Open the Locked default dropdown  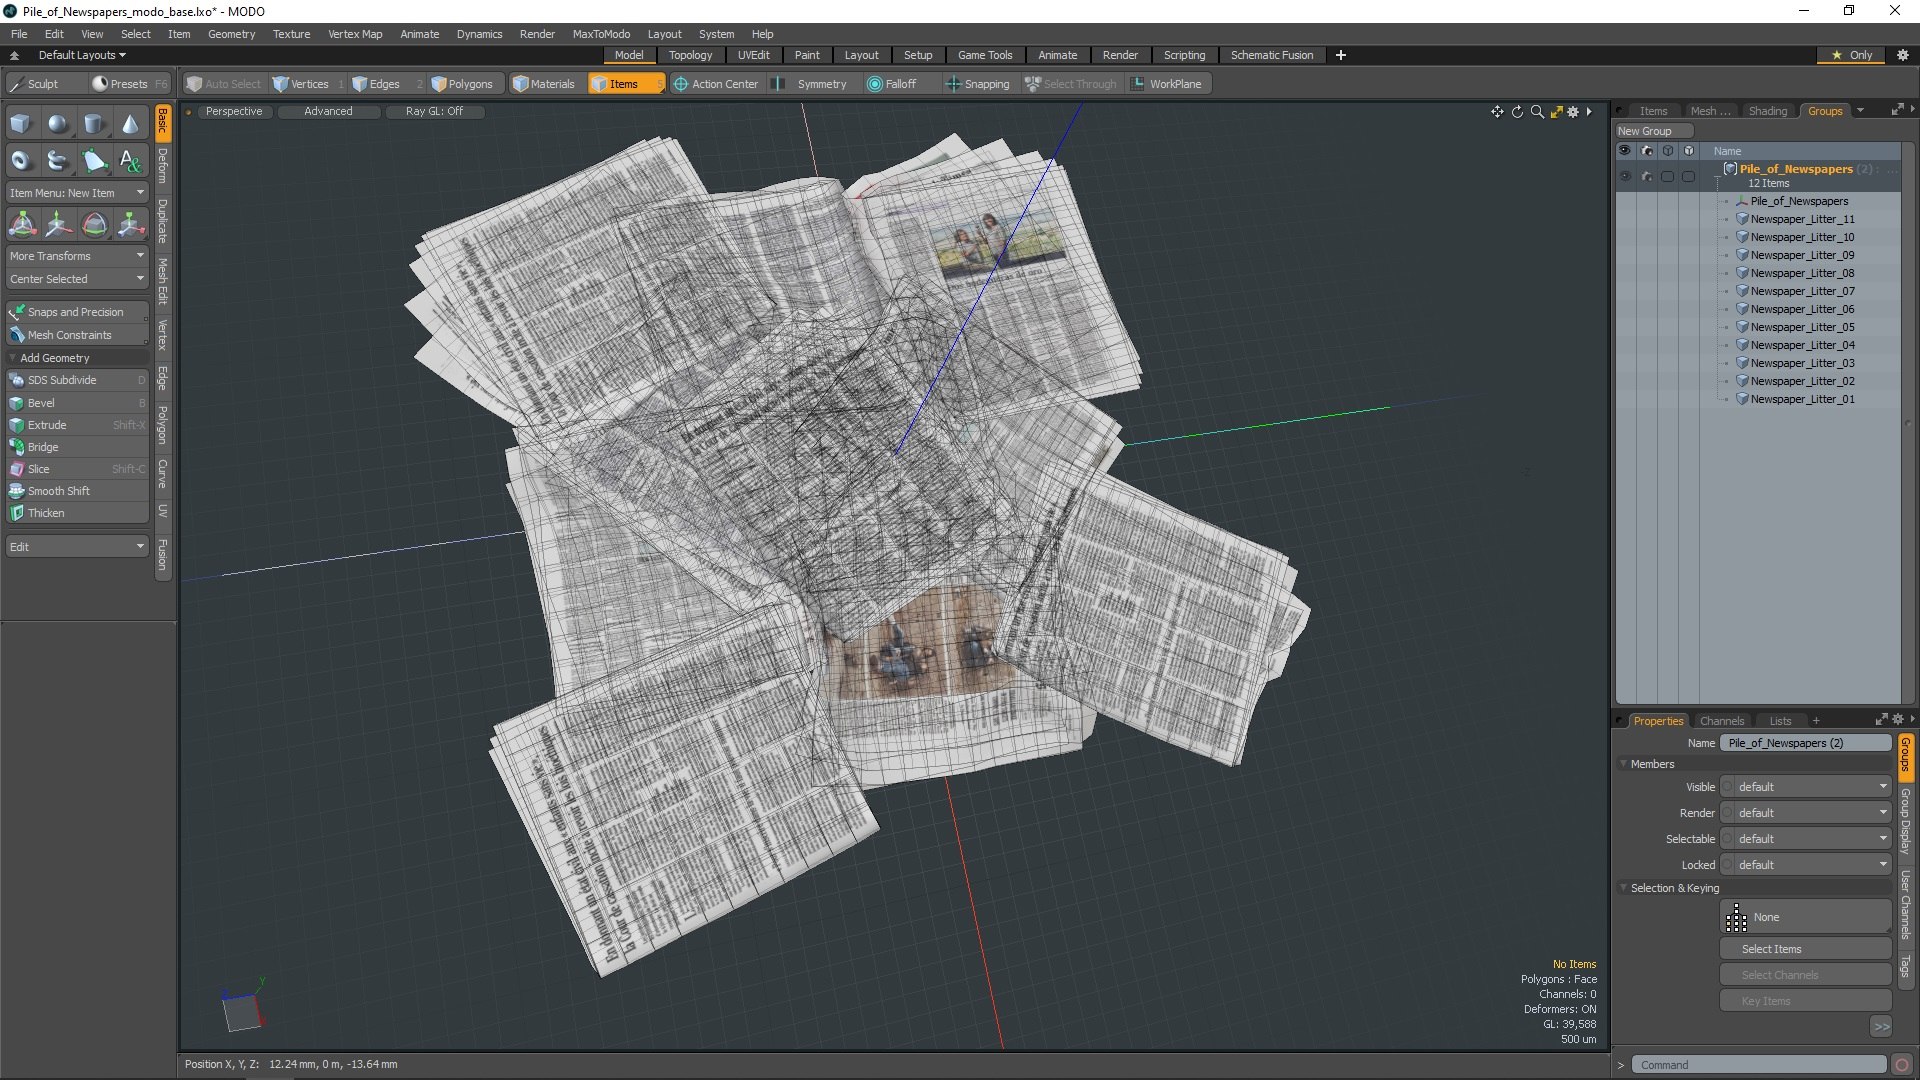pos(1806,865)
